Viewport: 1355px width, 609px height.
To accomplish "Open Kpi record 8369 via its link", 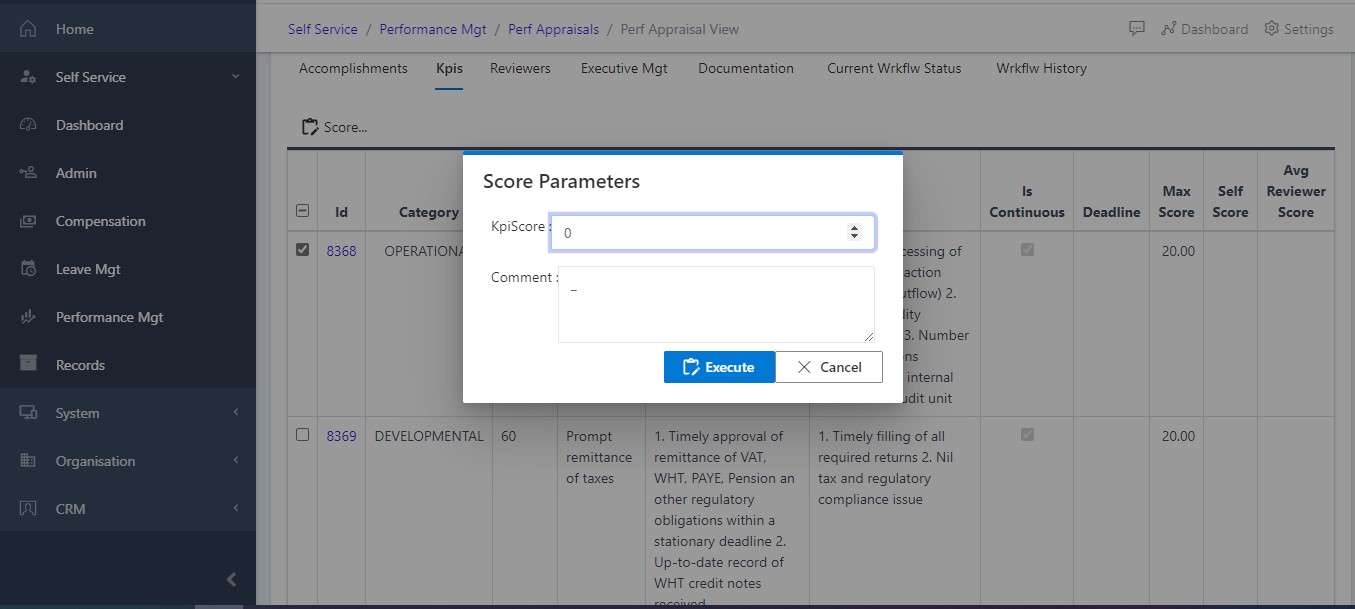I will pyautogui.click(x=341, y=435).
